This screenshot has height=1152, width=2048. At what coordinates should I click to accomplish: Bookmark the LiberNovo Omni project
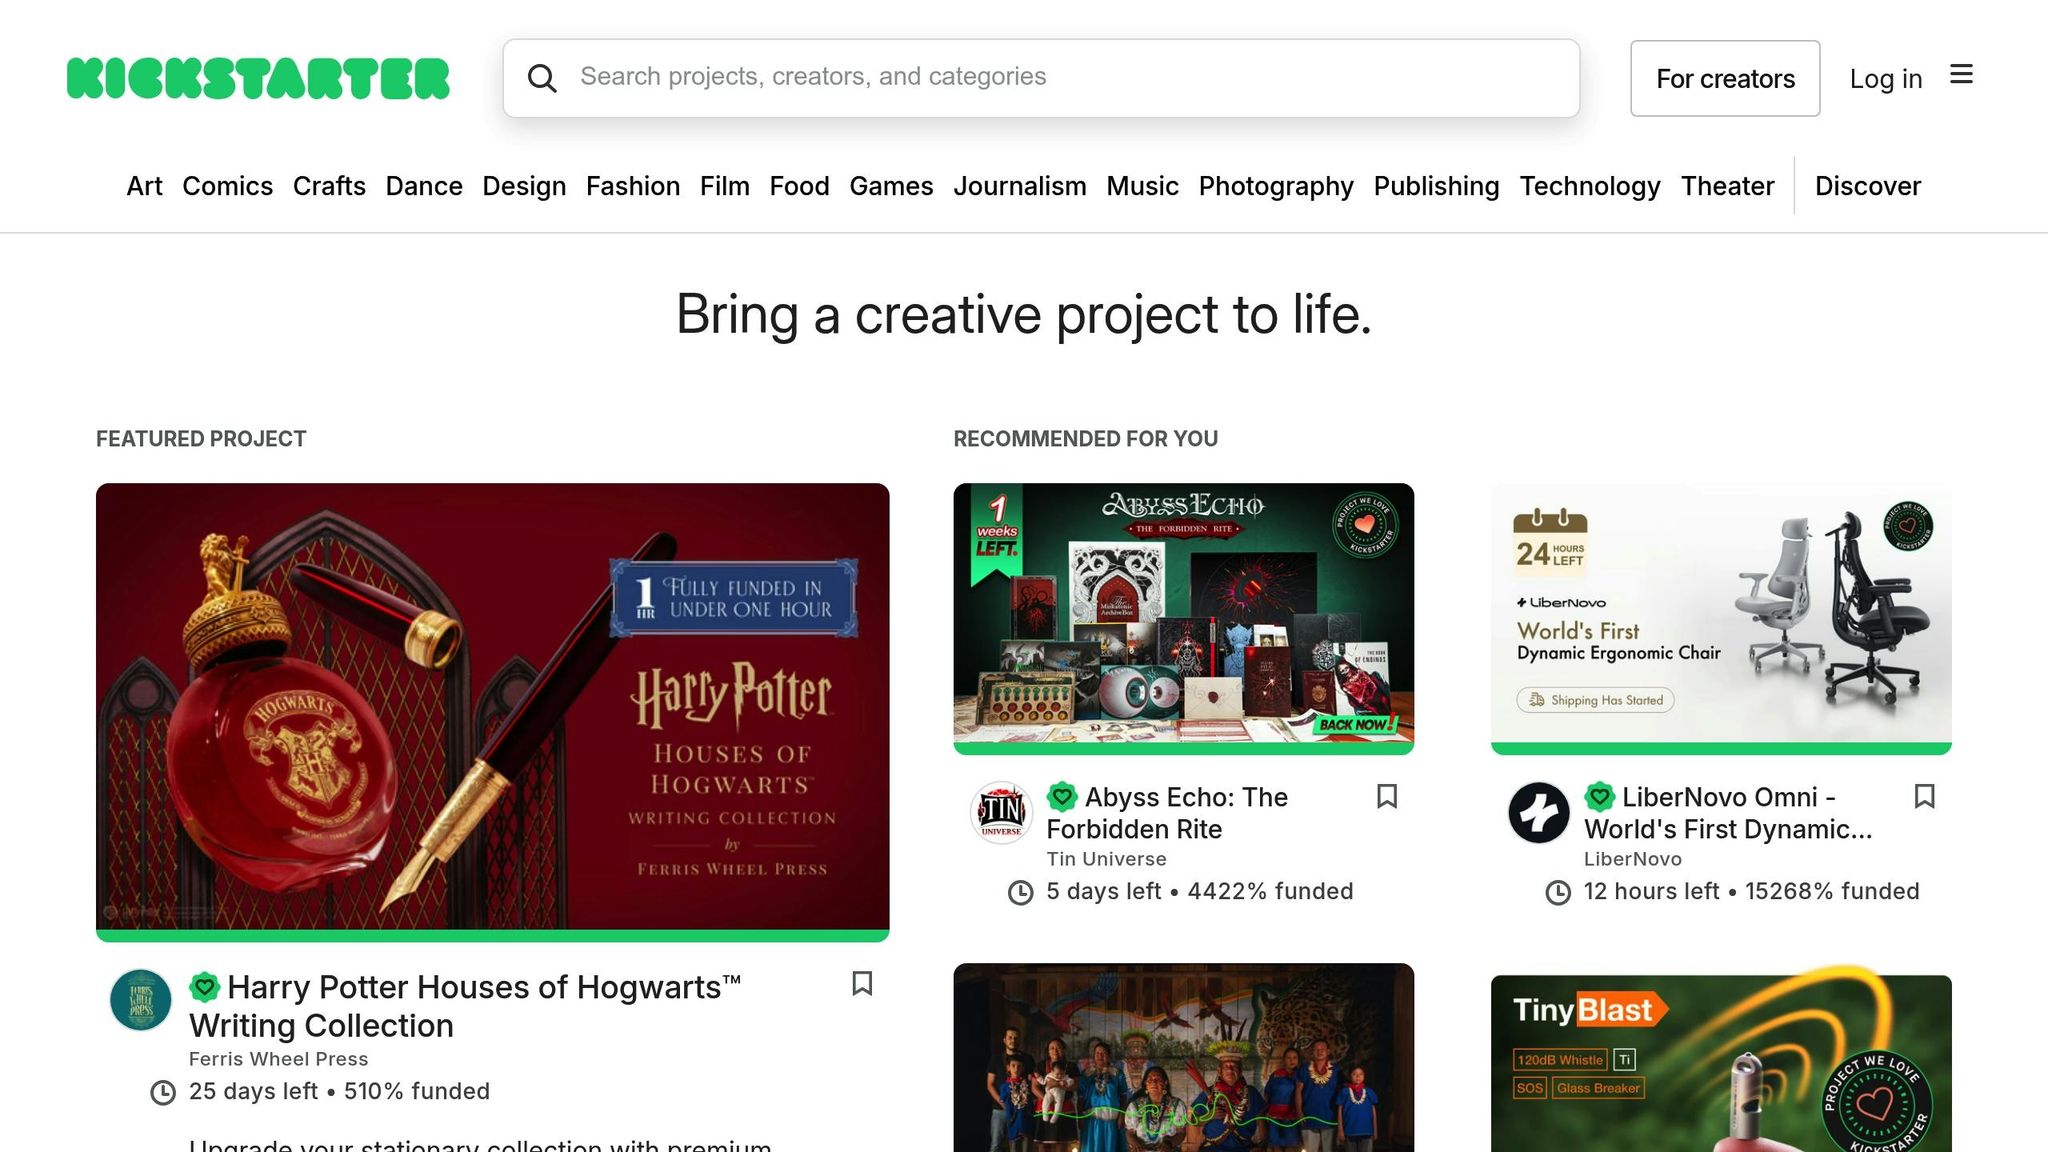(1924, 796)
